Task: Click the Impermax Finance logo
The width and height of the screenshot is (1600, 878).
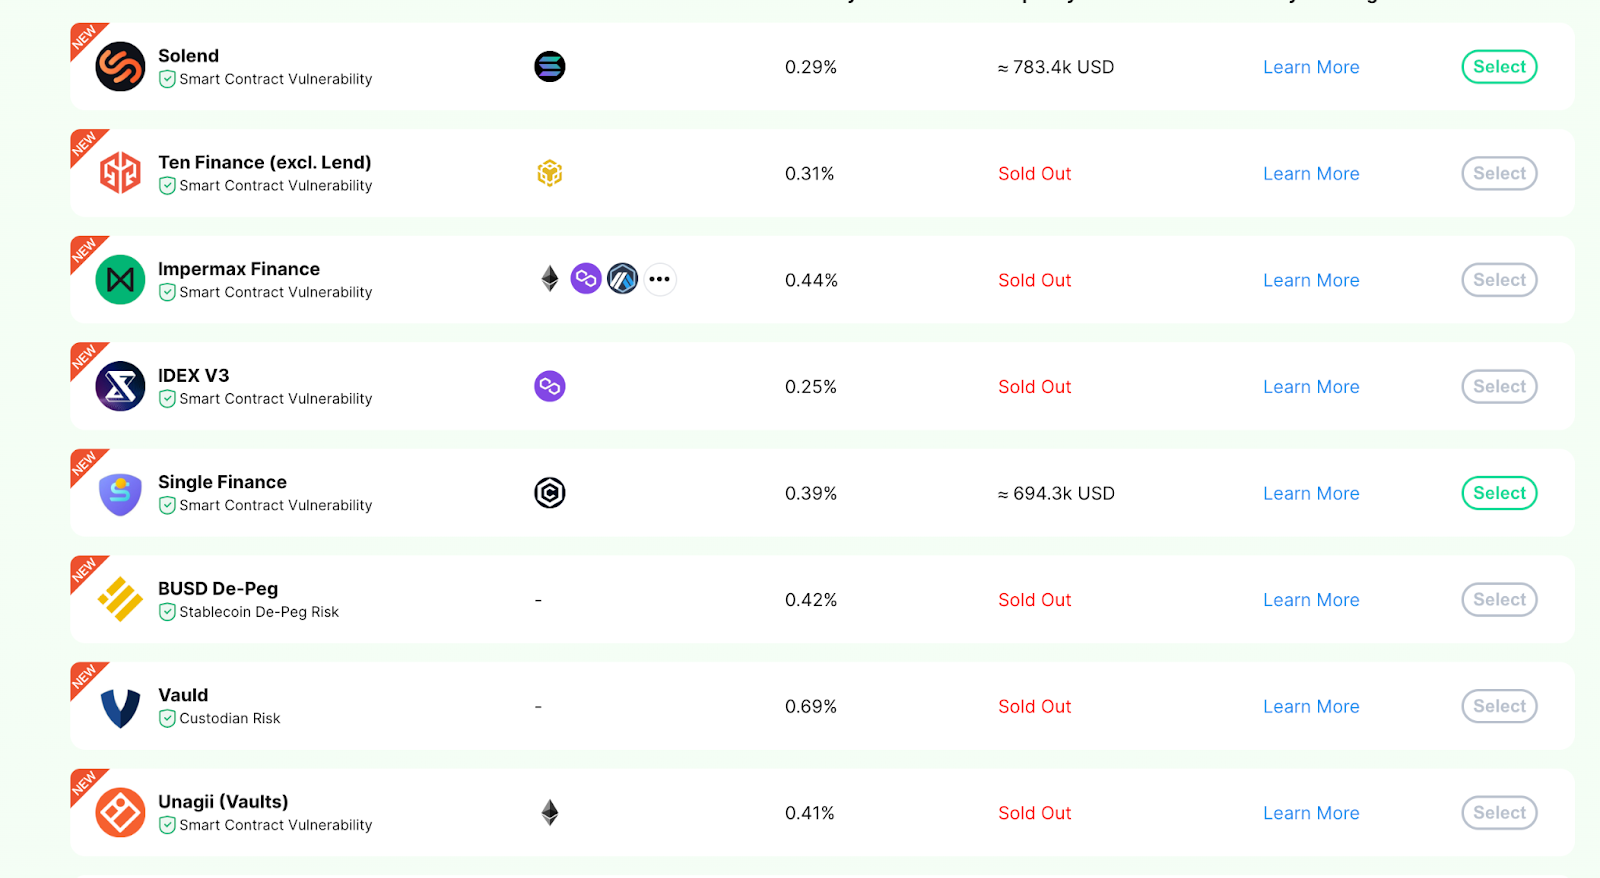Action: tap(120, 280)
